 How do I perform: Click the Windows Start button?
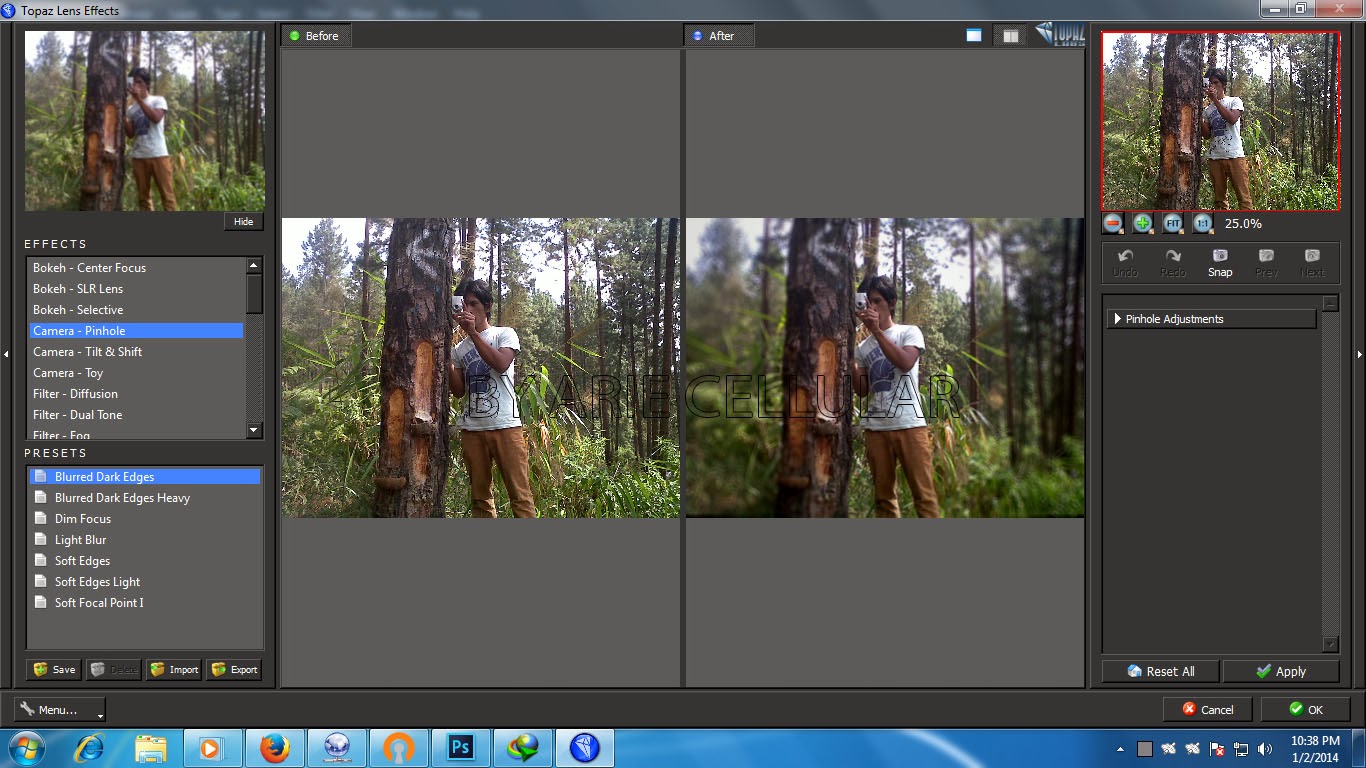tap(26, 748)
